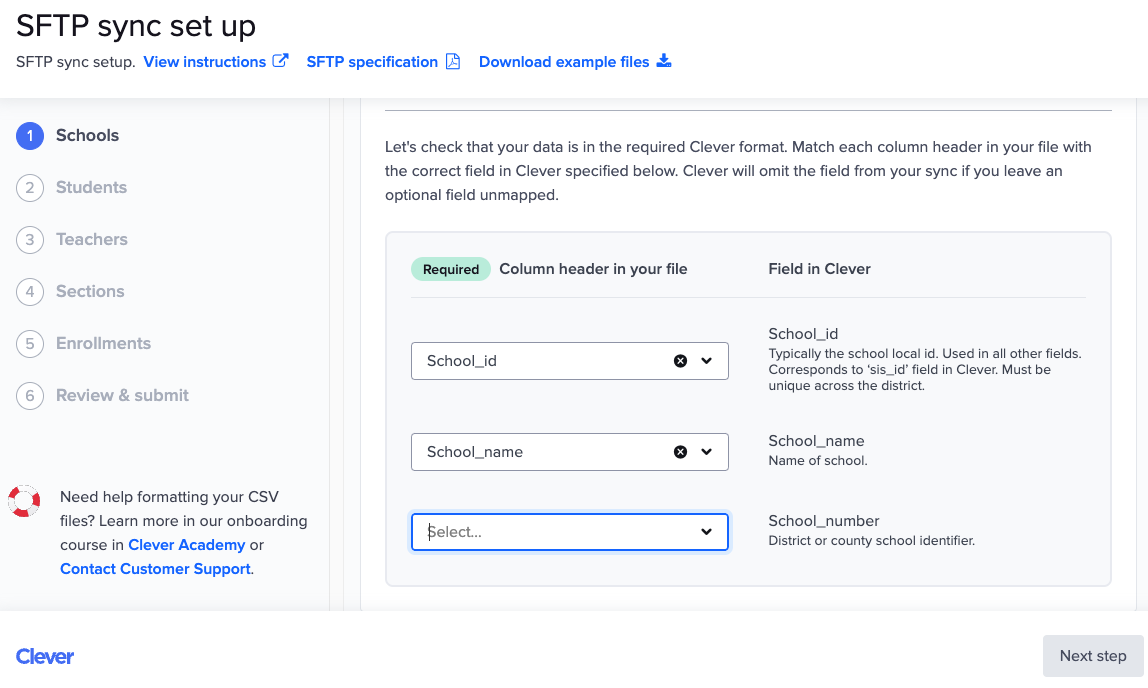Click the download icon beside Download example files
The height and width of the screenshot is (688, 1148).
coord(663,61)
